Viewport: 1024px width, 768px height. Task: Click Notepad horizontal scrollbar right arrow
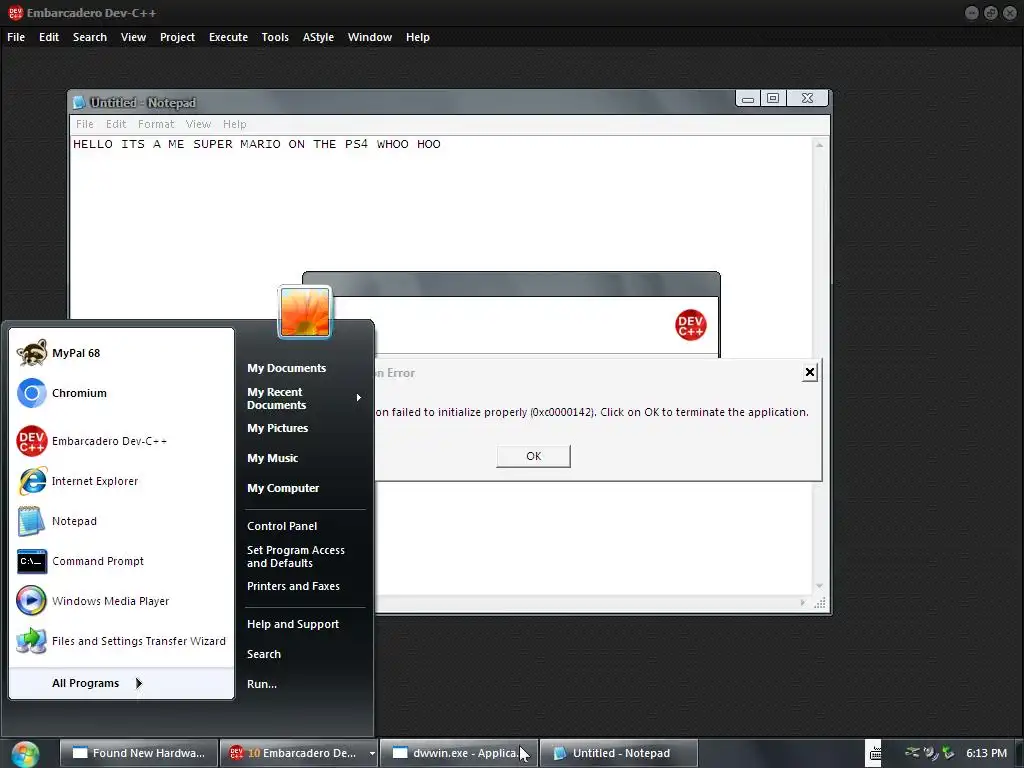[803, 603]
